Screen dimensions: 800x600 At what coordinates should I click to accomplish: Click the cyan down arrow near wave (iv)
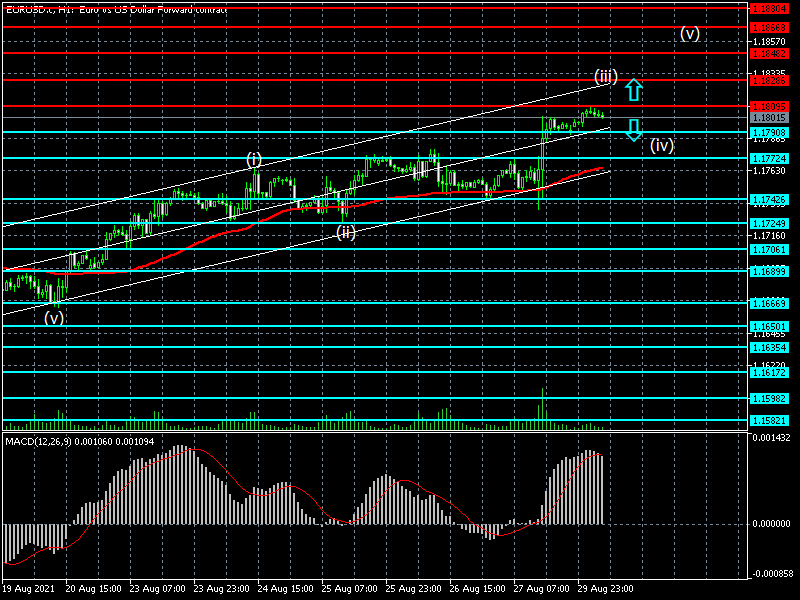pos(633,129)
